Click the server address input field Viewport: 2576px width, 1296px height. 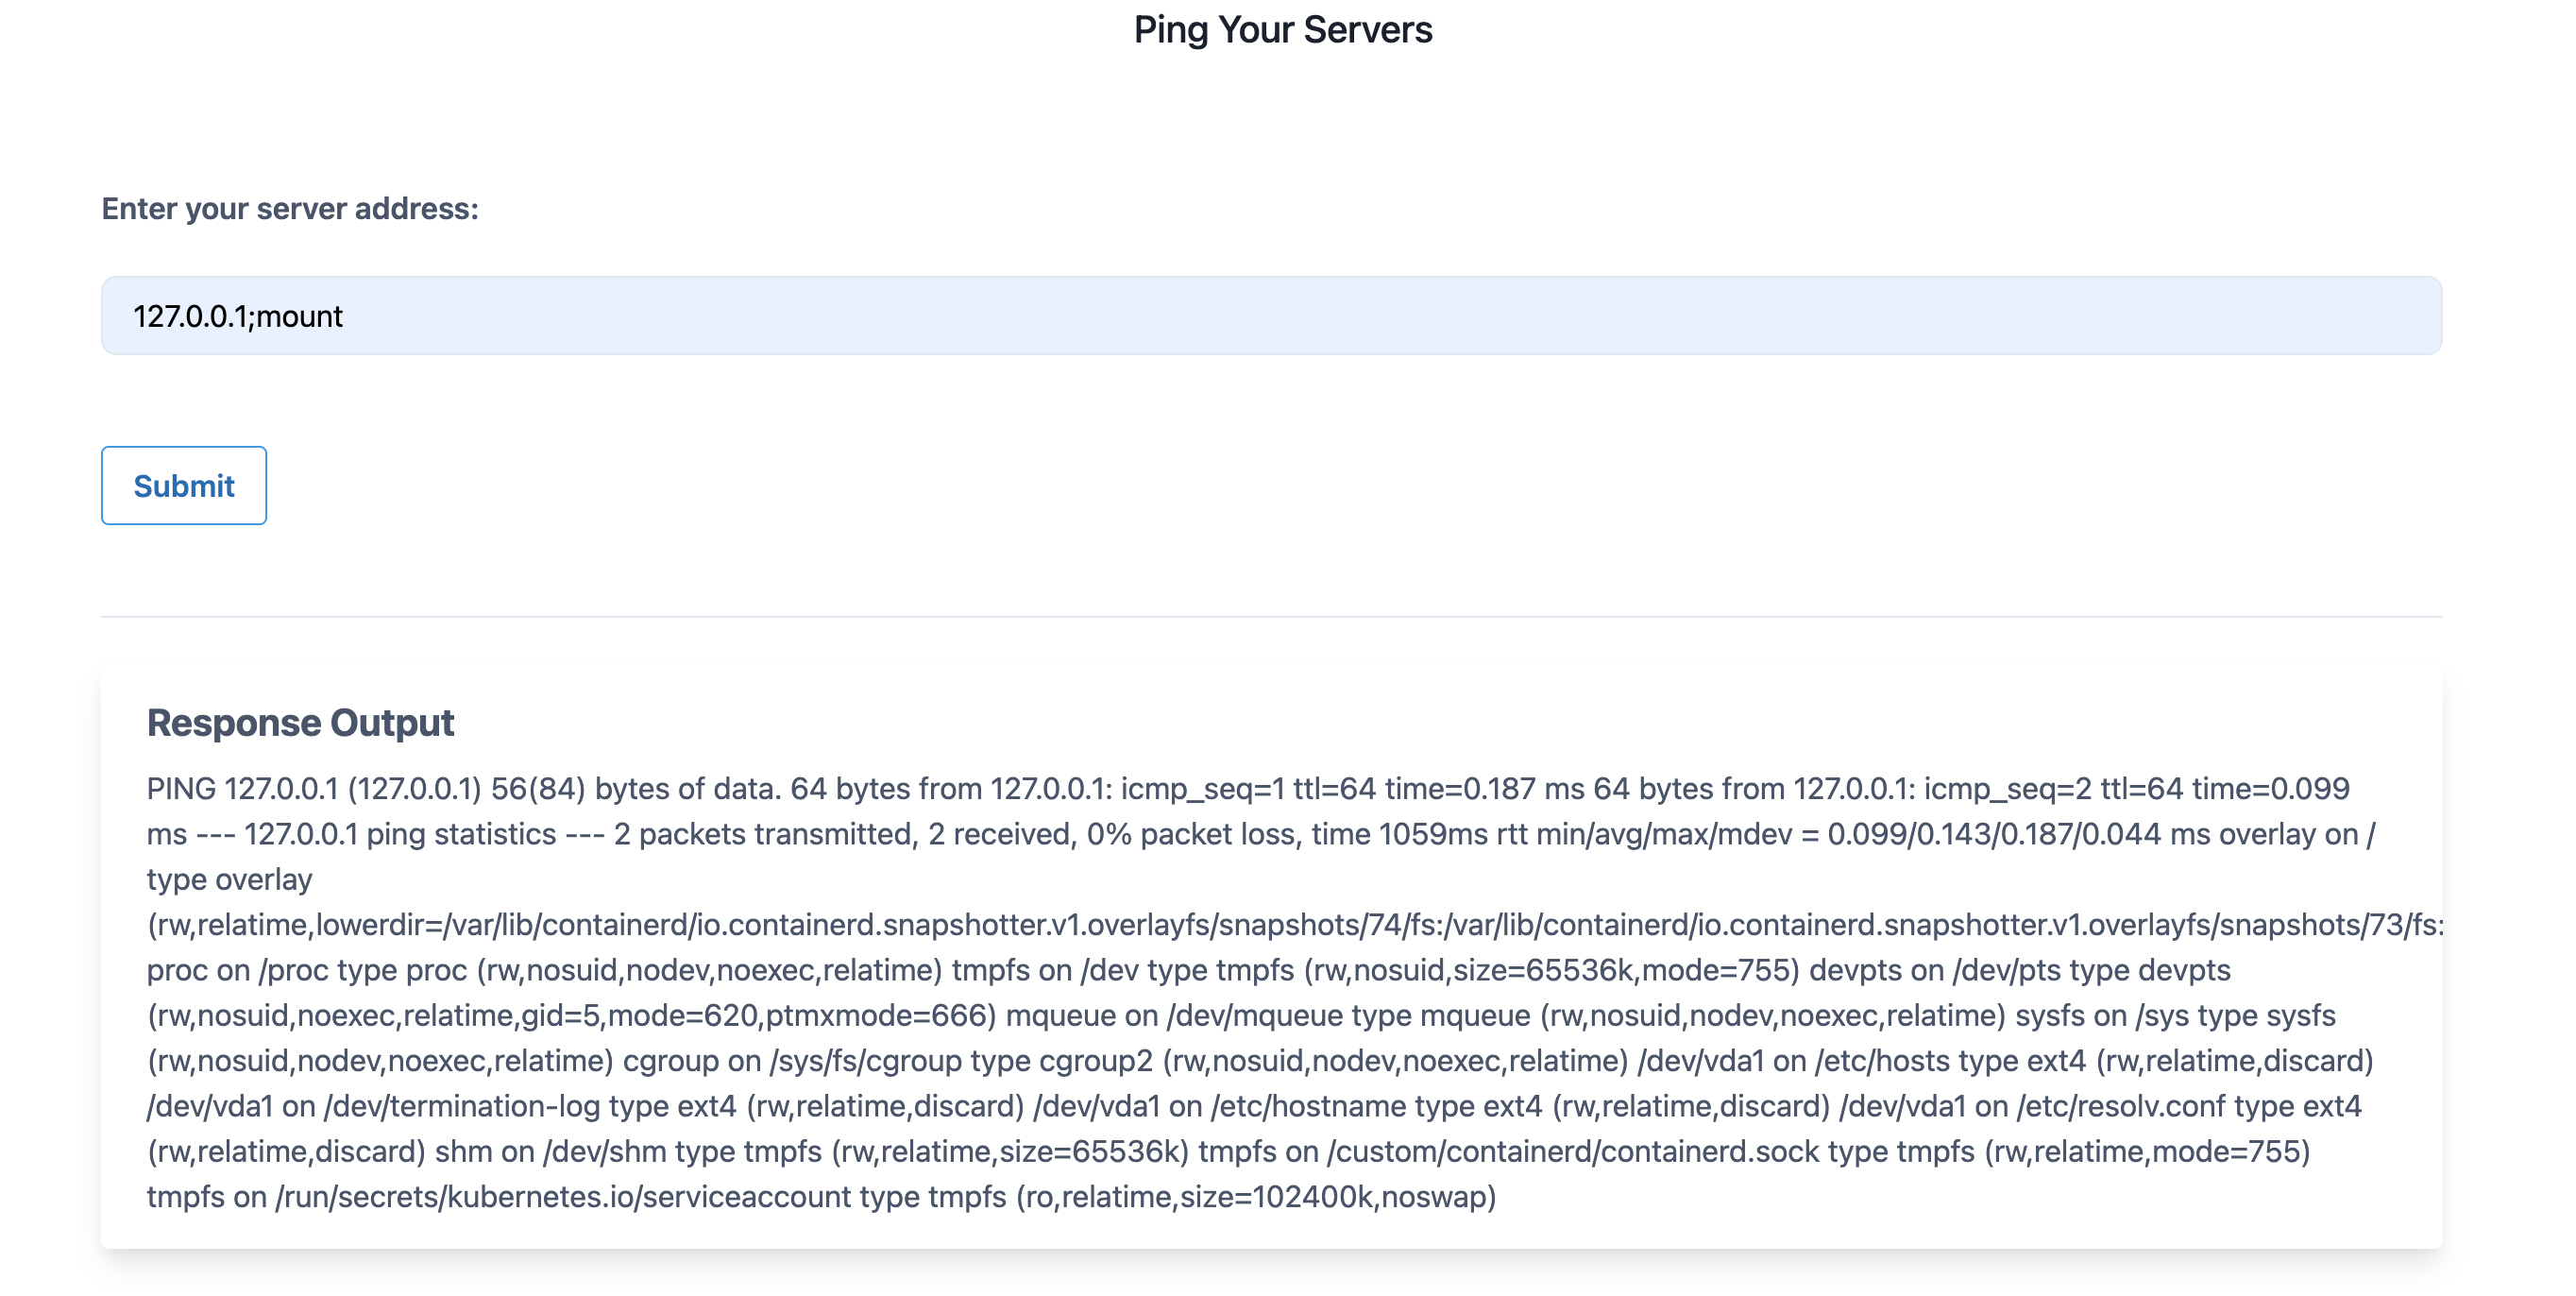coord(1270,316)
